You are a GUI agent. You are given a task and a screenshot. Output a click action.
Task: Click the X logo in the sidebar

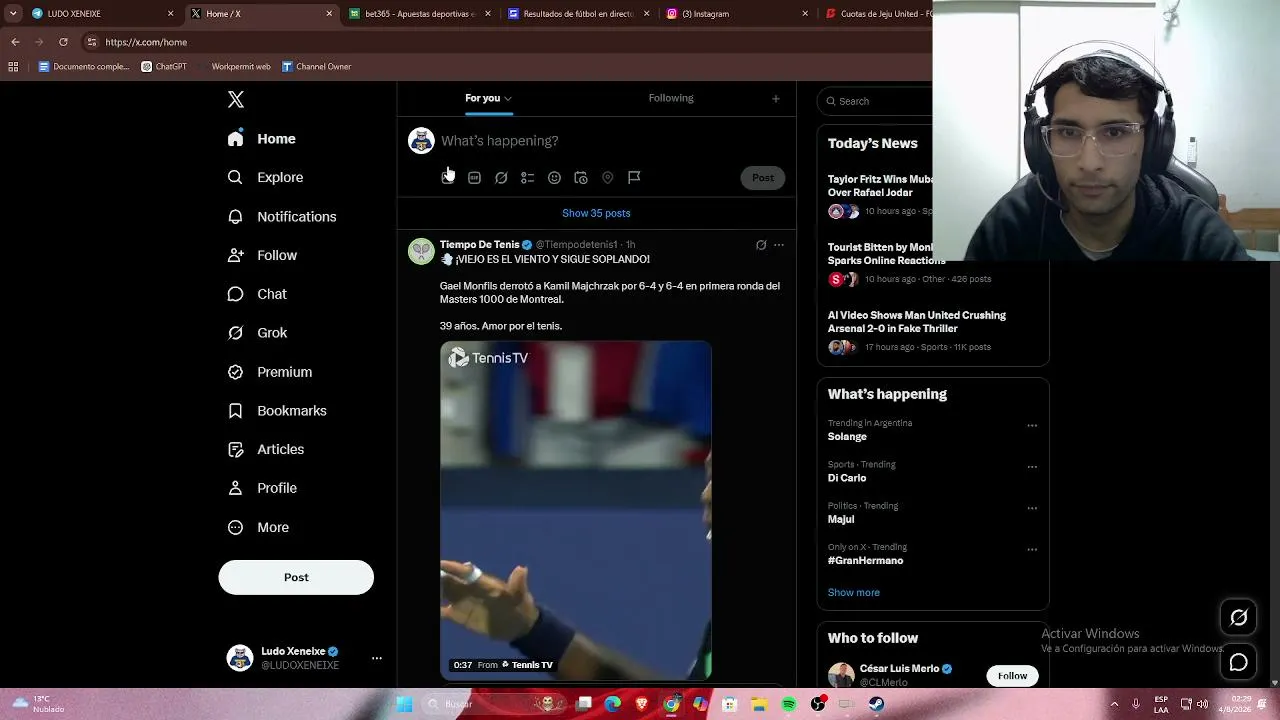click(x=236, y=99)
